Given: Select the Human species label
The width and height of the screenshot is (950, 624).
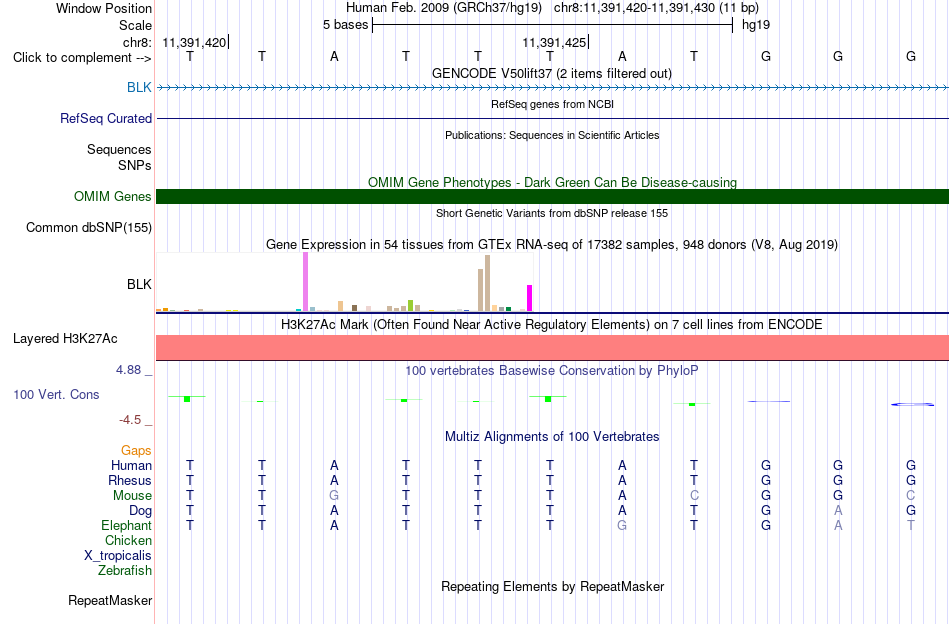Looking at the screenshot, I should (131, 465).
